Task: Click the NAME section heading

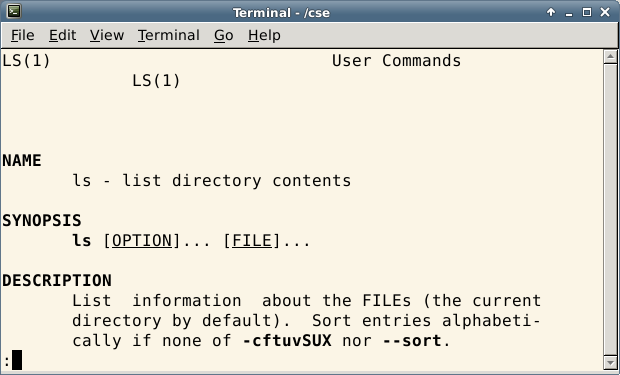Action: 22,161
